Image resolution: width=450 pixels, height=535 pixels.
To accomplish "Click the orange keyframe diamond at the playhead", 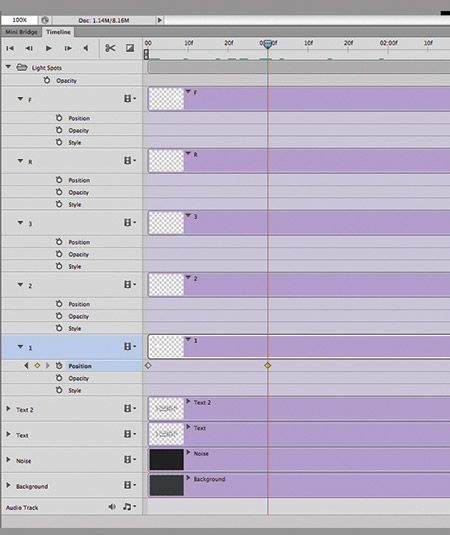I will [268, 365].
